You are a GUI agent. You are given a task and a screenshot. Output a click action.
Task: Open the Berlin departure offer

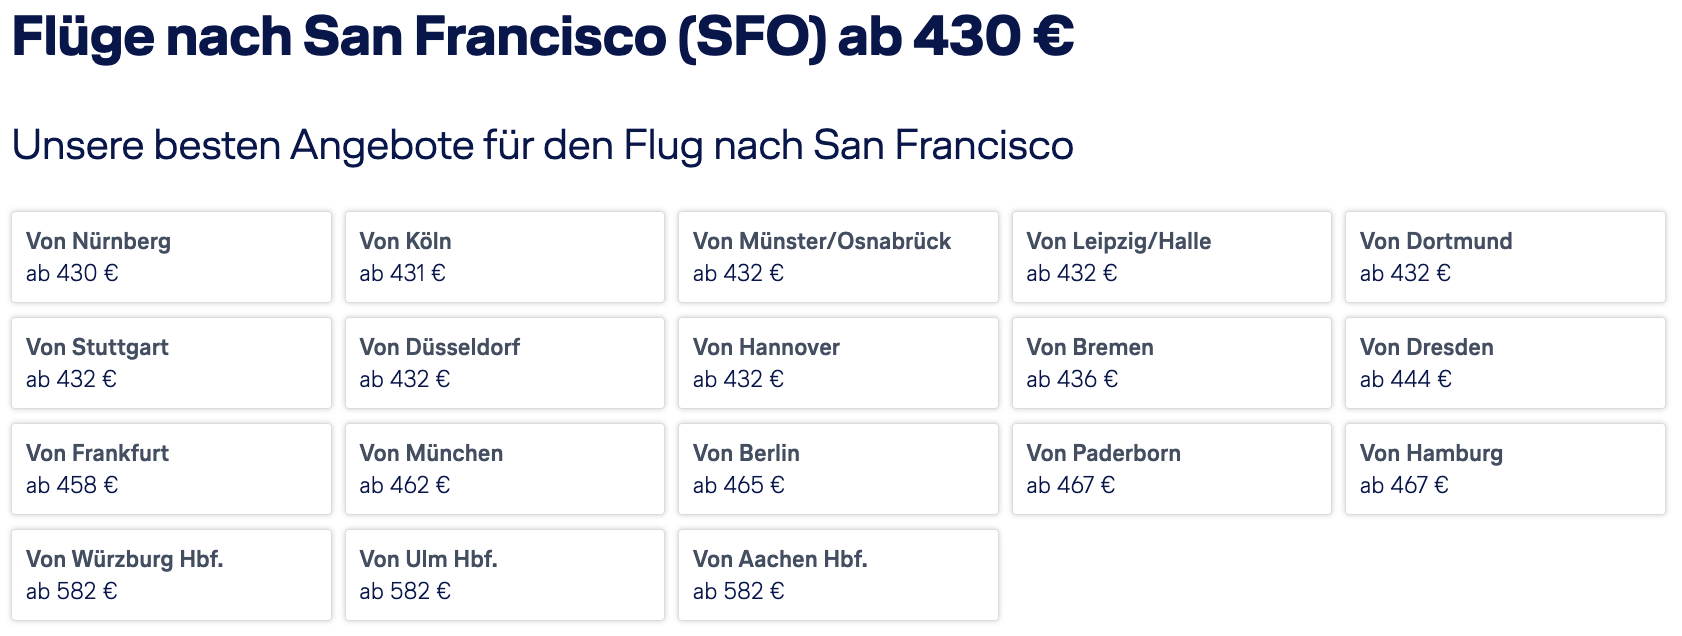[x=838, y=469]
